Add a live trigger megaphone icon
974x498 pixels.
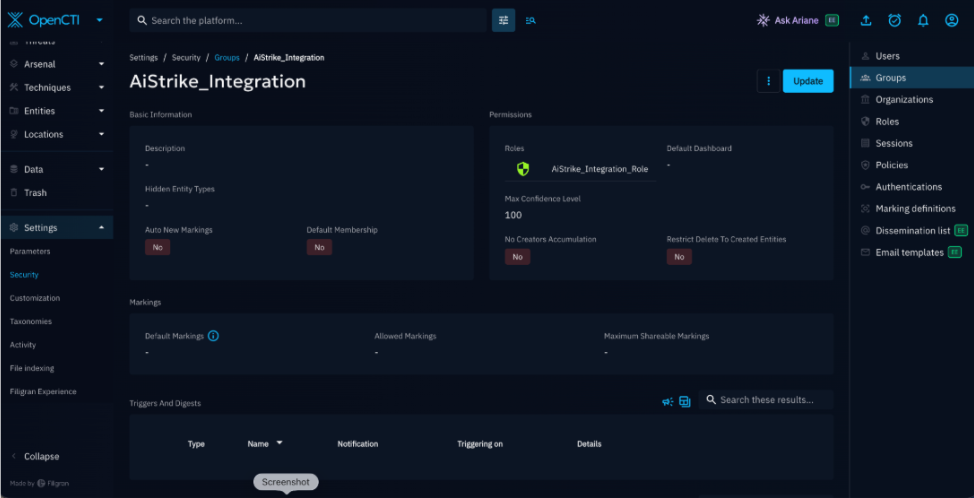click(667, 402)
